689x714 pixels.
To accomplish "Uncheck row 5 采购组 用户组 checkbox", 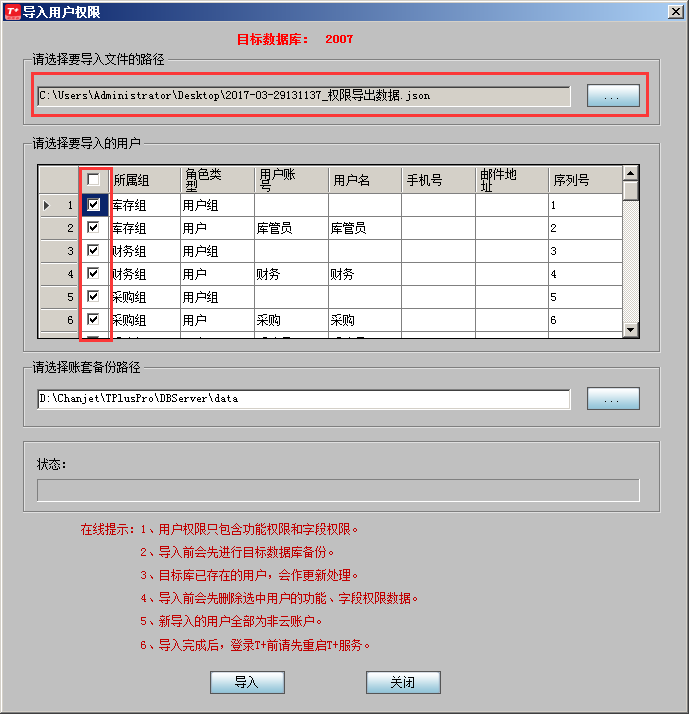I will coord(93,296).
